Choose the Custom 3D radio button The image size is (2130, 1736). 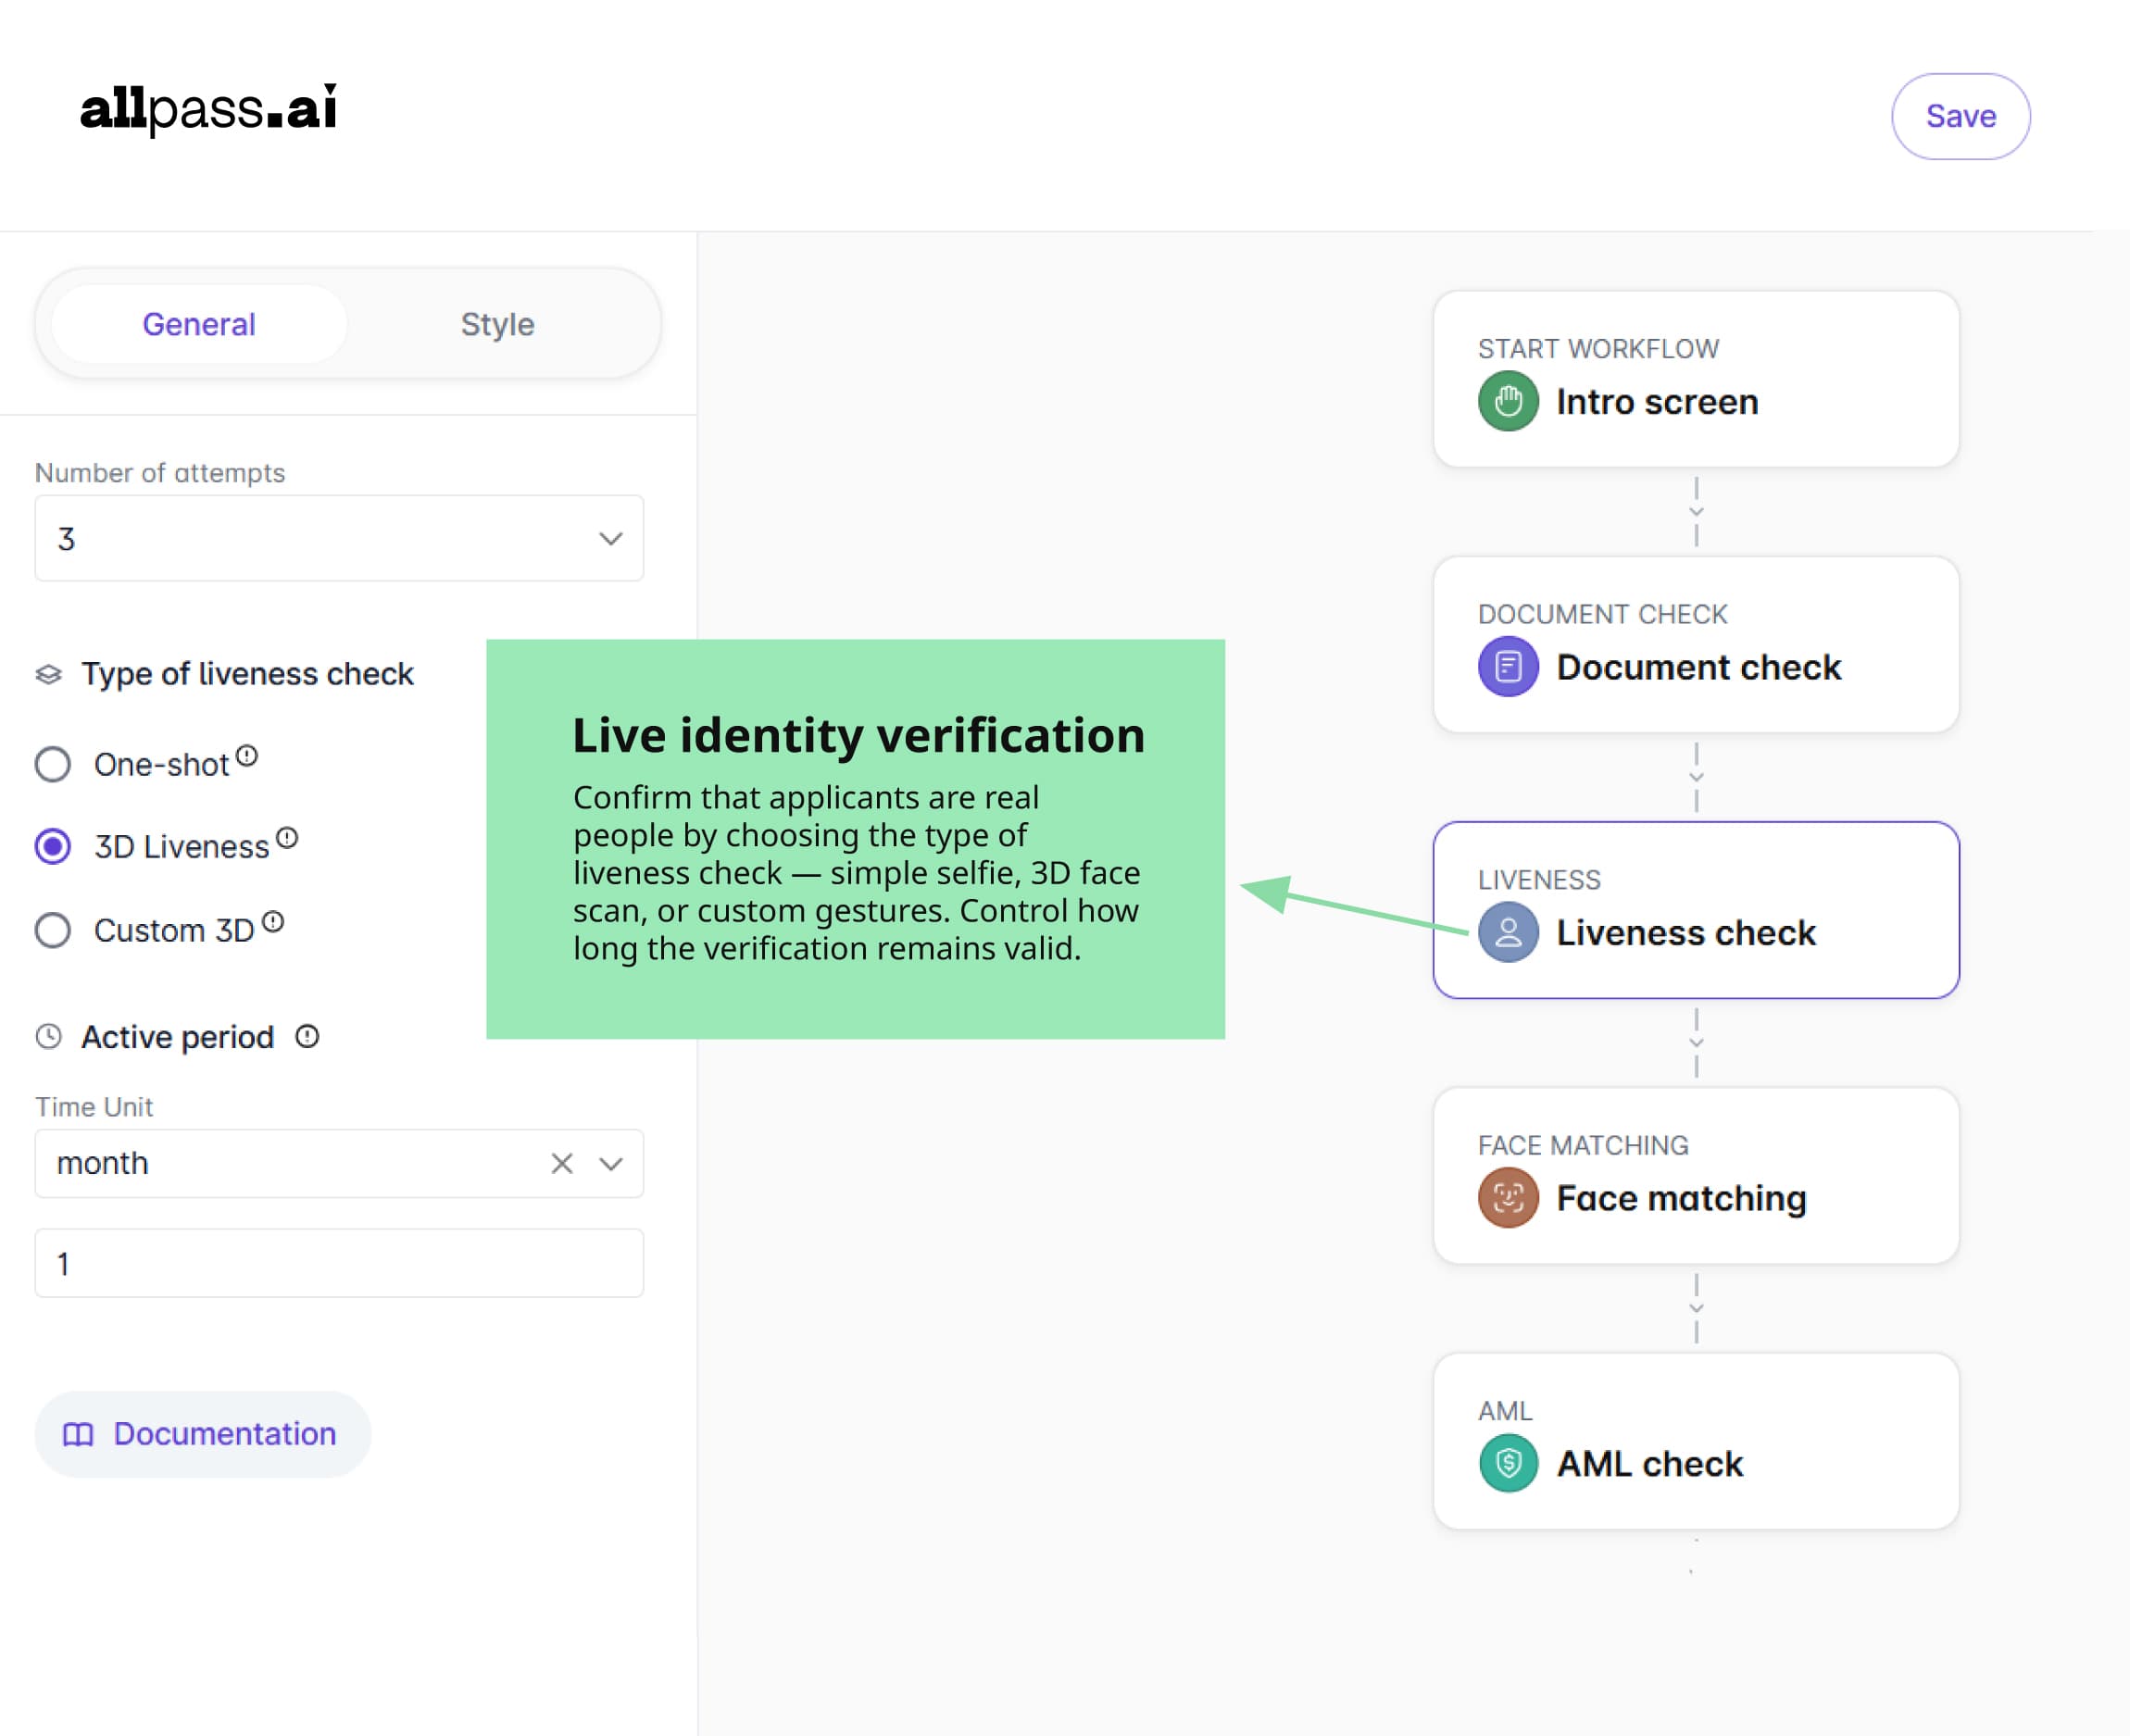pyautogui.click(x=53, y=930)
